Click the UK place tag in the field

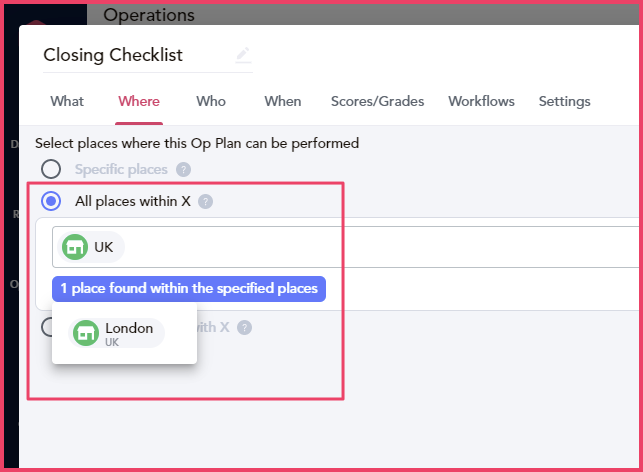[x=91, y=247]
